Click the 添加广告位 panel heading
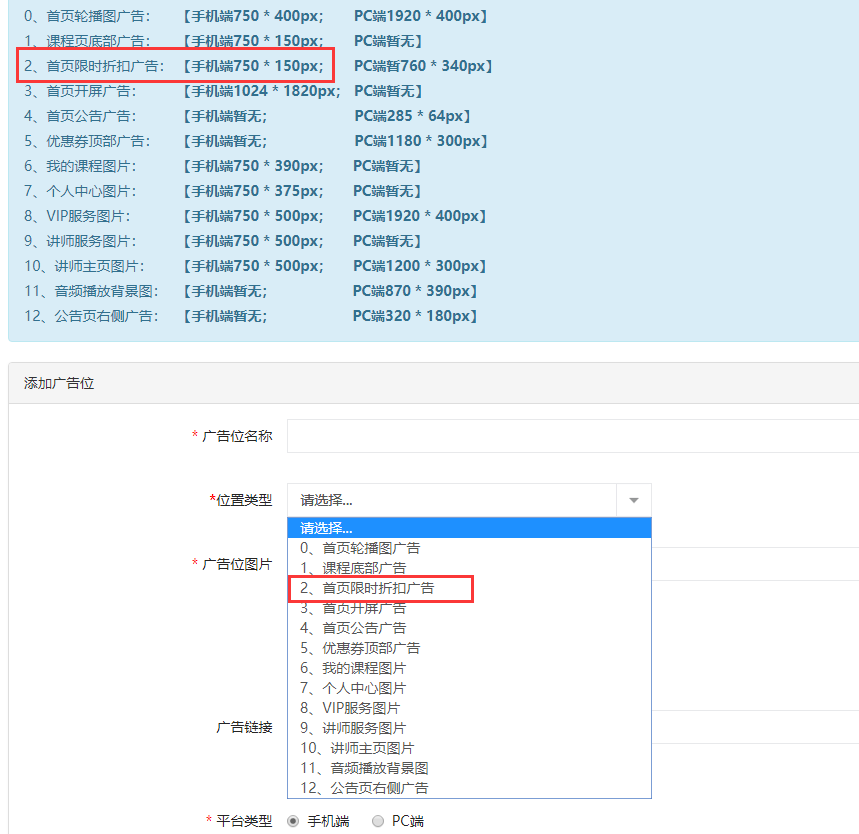Image resolution: width=859 pixels, height=834 pixels. (x=59, y=383)
